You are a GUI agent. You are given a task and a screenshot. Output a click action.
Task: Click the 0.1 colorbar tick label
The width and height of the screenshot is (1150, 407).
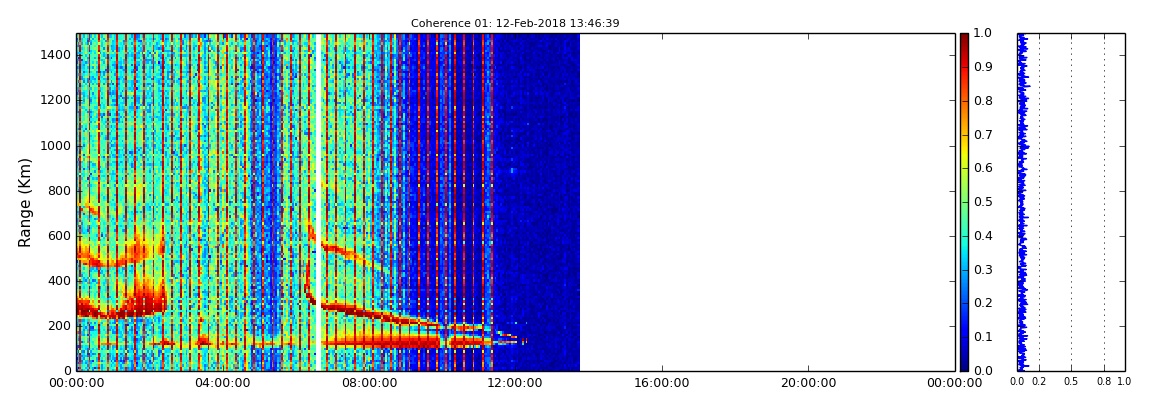click(x=981, y=337)
